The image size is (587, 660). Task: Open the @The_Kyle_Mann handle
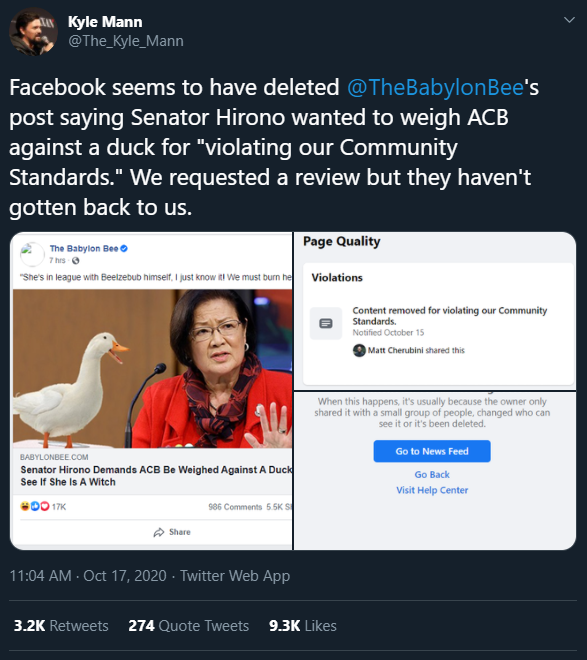click(126, 41)
